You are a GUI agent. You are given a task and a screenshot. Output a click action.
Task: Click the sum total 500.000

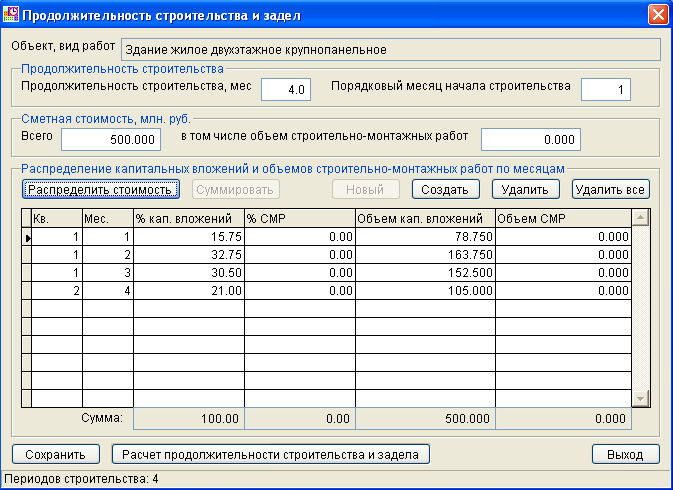(x=425, y=419)
